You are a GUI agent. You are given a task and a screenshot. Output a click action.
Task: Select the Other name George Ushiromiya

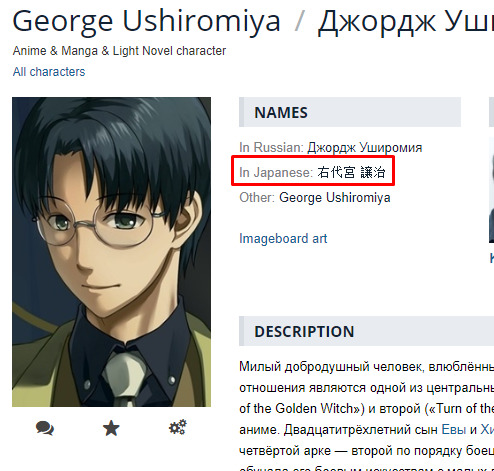[x=335, y=198]
